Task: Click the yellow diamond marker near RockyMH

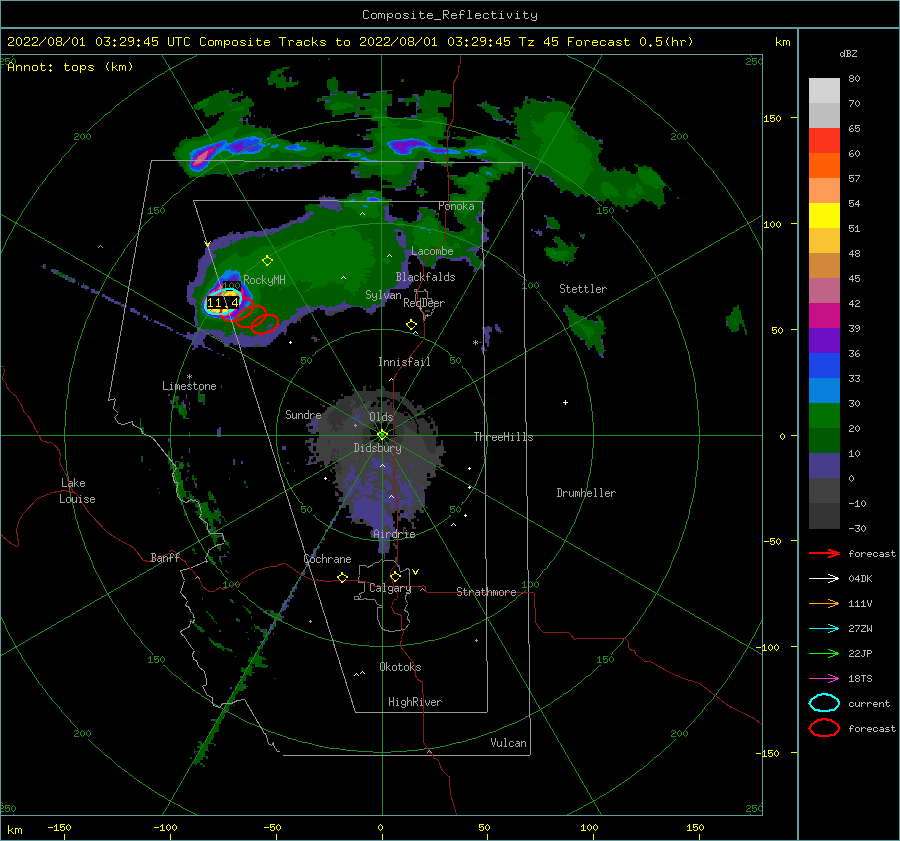Action: [x=267, y=261]
